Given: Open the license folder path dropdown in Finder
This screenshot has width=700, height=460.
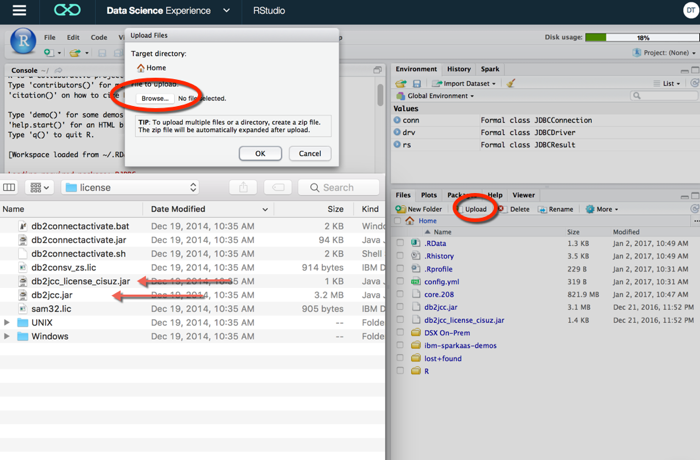Looking at the screenshot, I should 130,188.
